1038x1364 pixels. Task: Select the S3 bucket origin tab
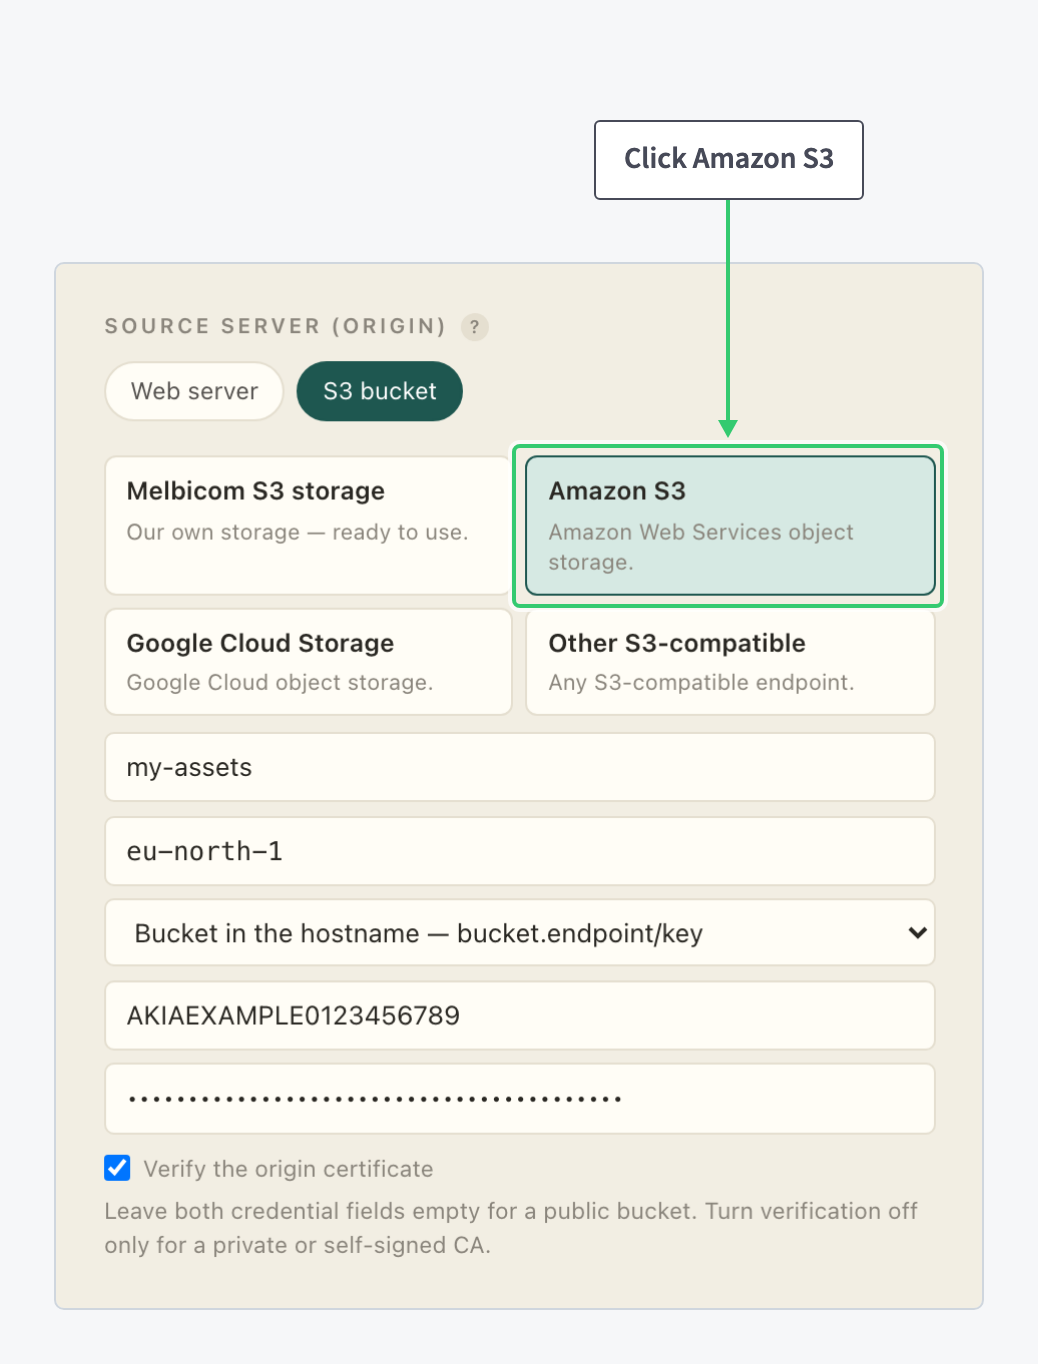[x=380, y=391]
